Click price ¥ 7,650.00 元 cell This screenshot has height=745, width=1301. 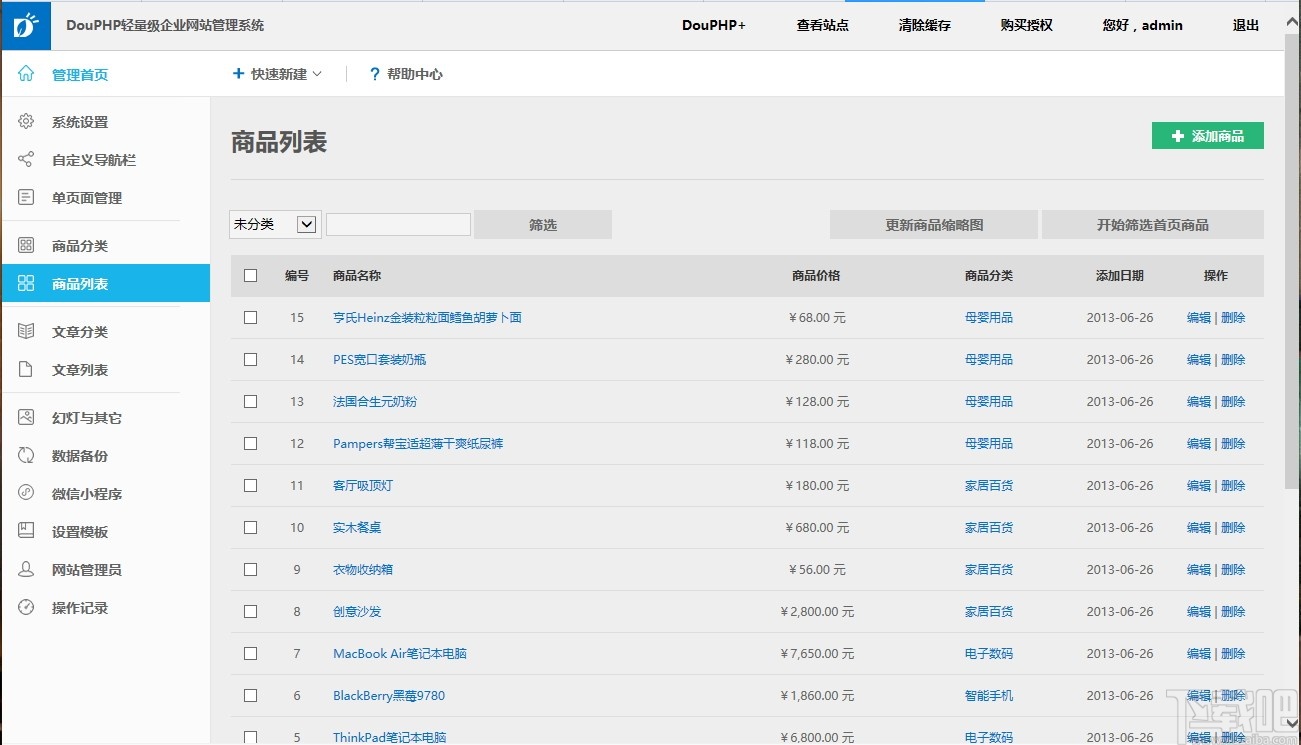817,654
